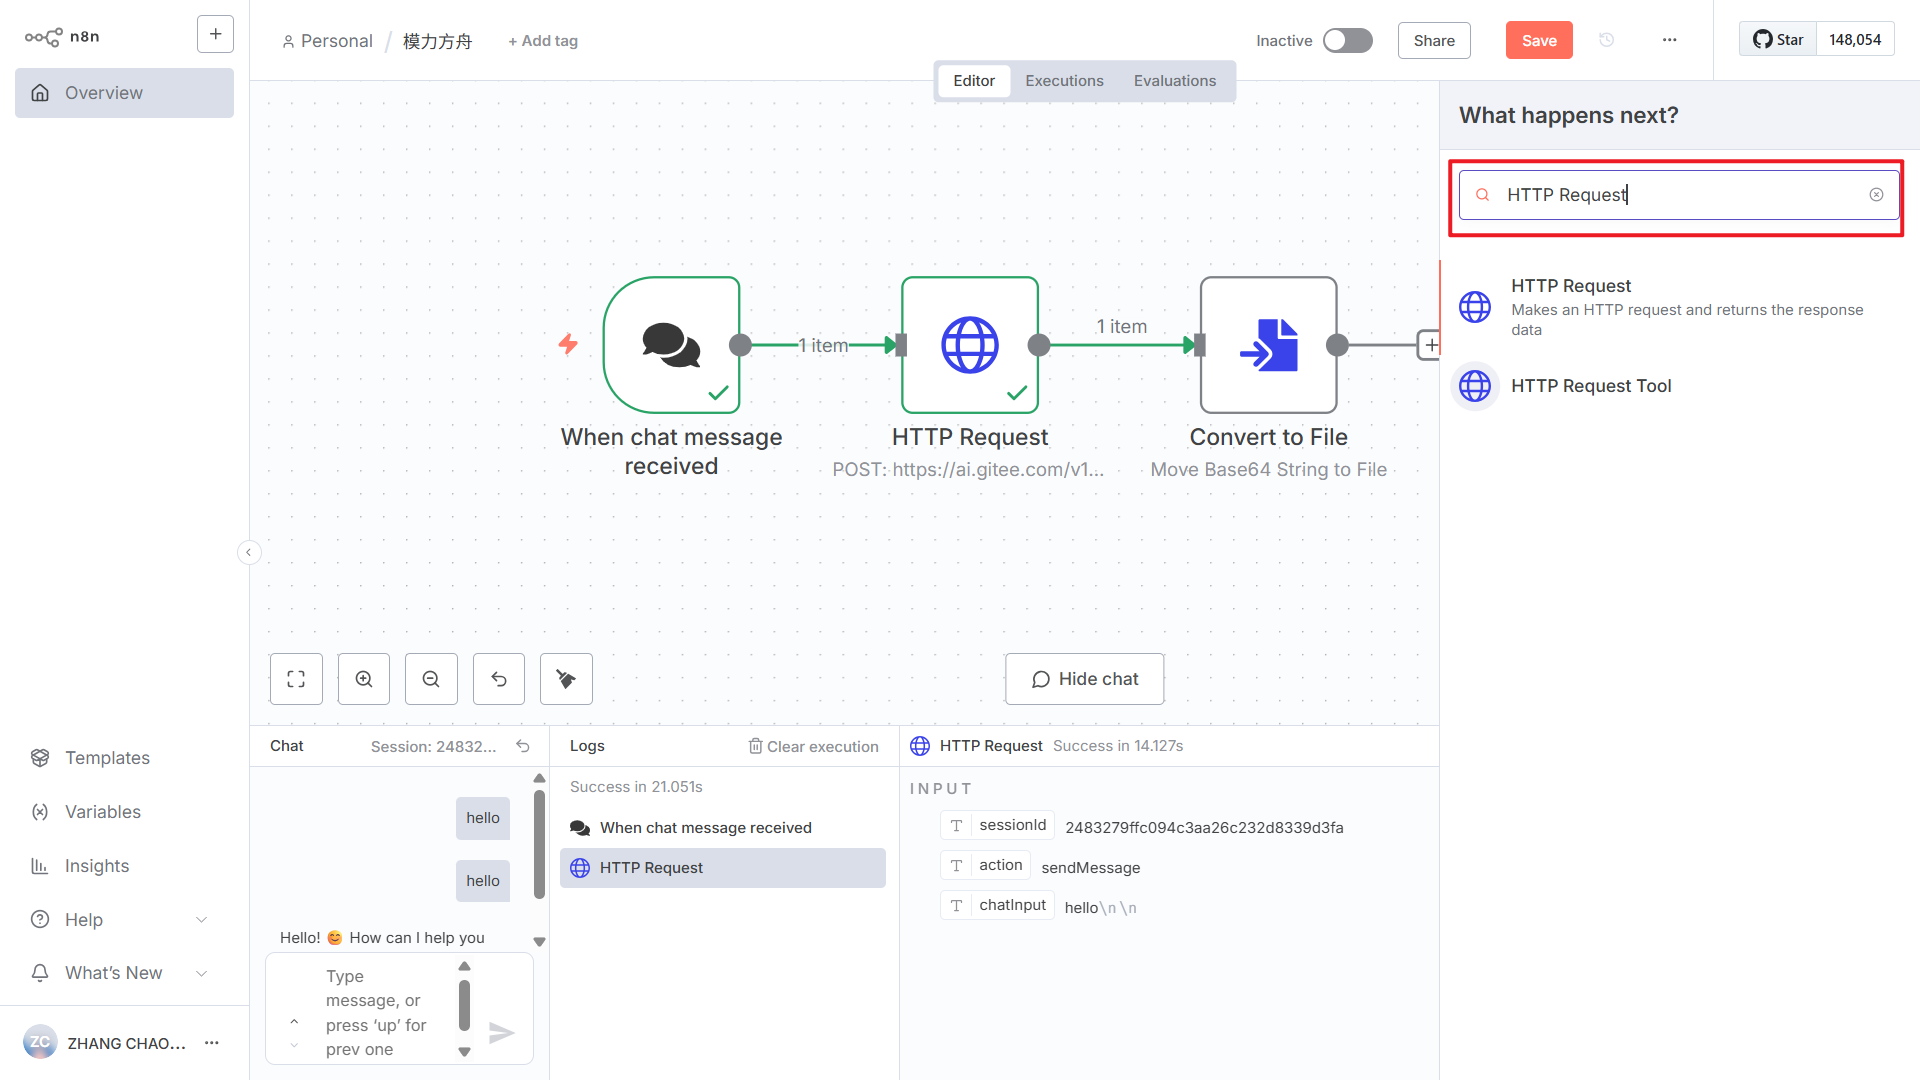Save the workflow
The width and height of the screenshot is (1920, 1080).
[1538, 40]
